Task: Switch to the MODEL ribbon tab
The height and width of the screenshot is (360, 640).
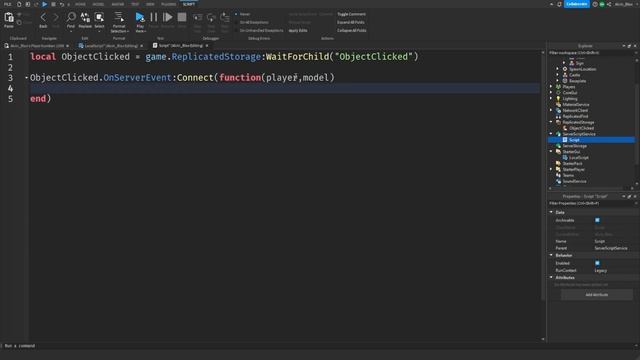Action: (98, 4)
